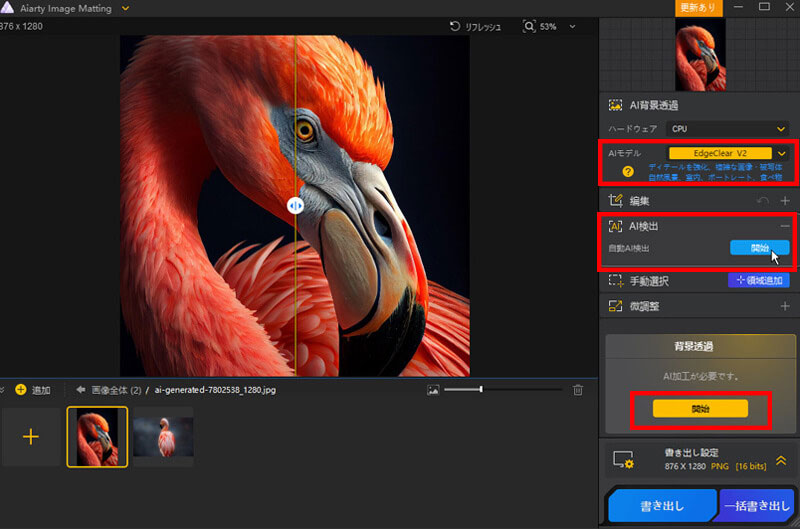Click the back arrow beside 画像全体
800x529 pixels.
click(x=80, y=389)
